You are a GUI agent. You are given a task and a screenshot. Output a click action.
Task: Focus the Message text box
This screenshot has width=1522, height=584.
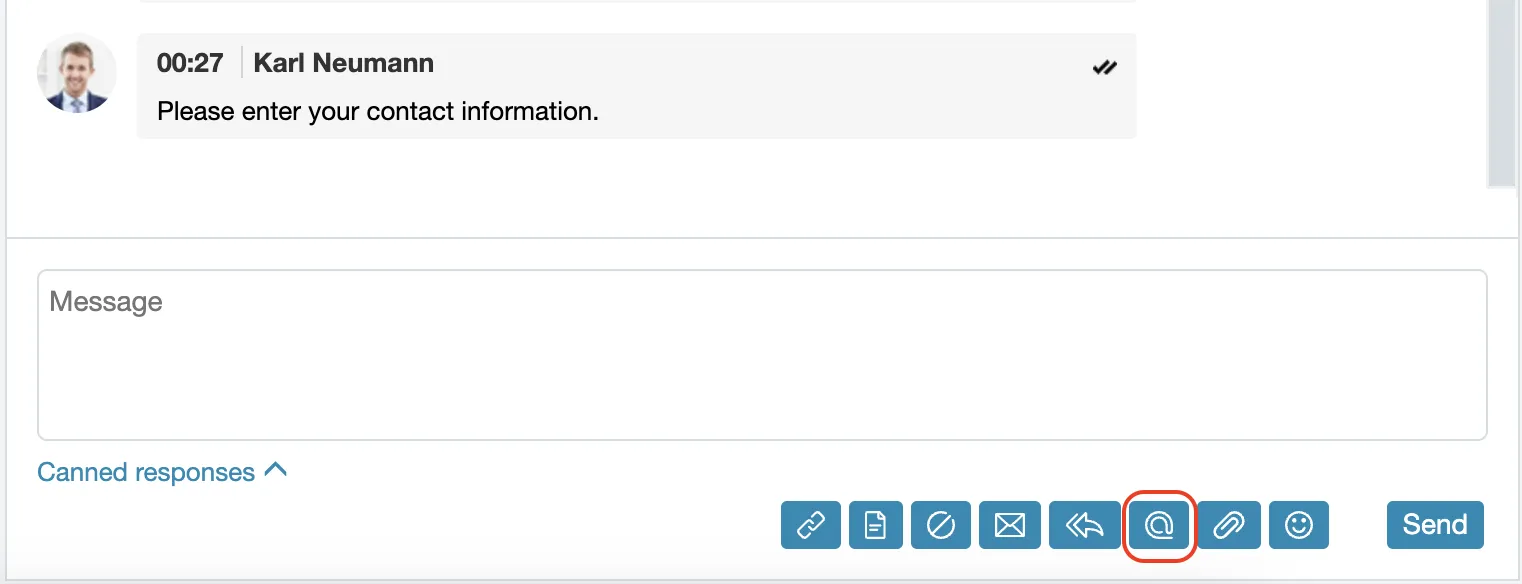click(762, 355)
